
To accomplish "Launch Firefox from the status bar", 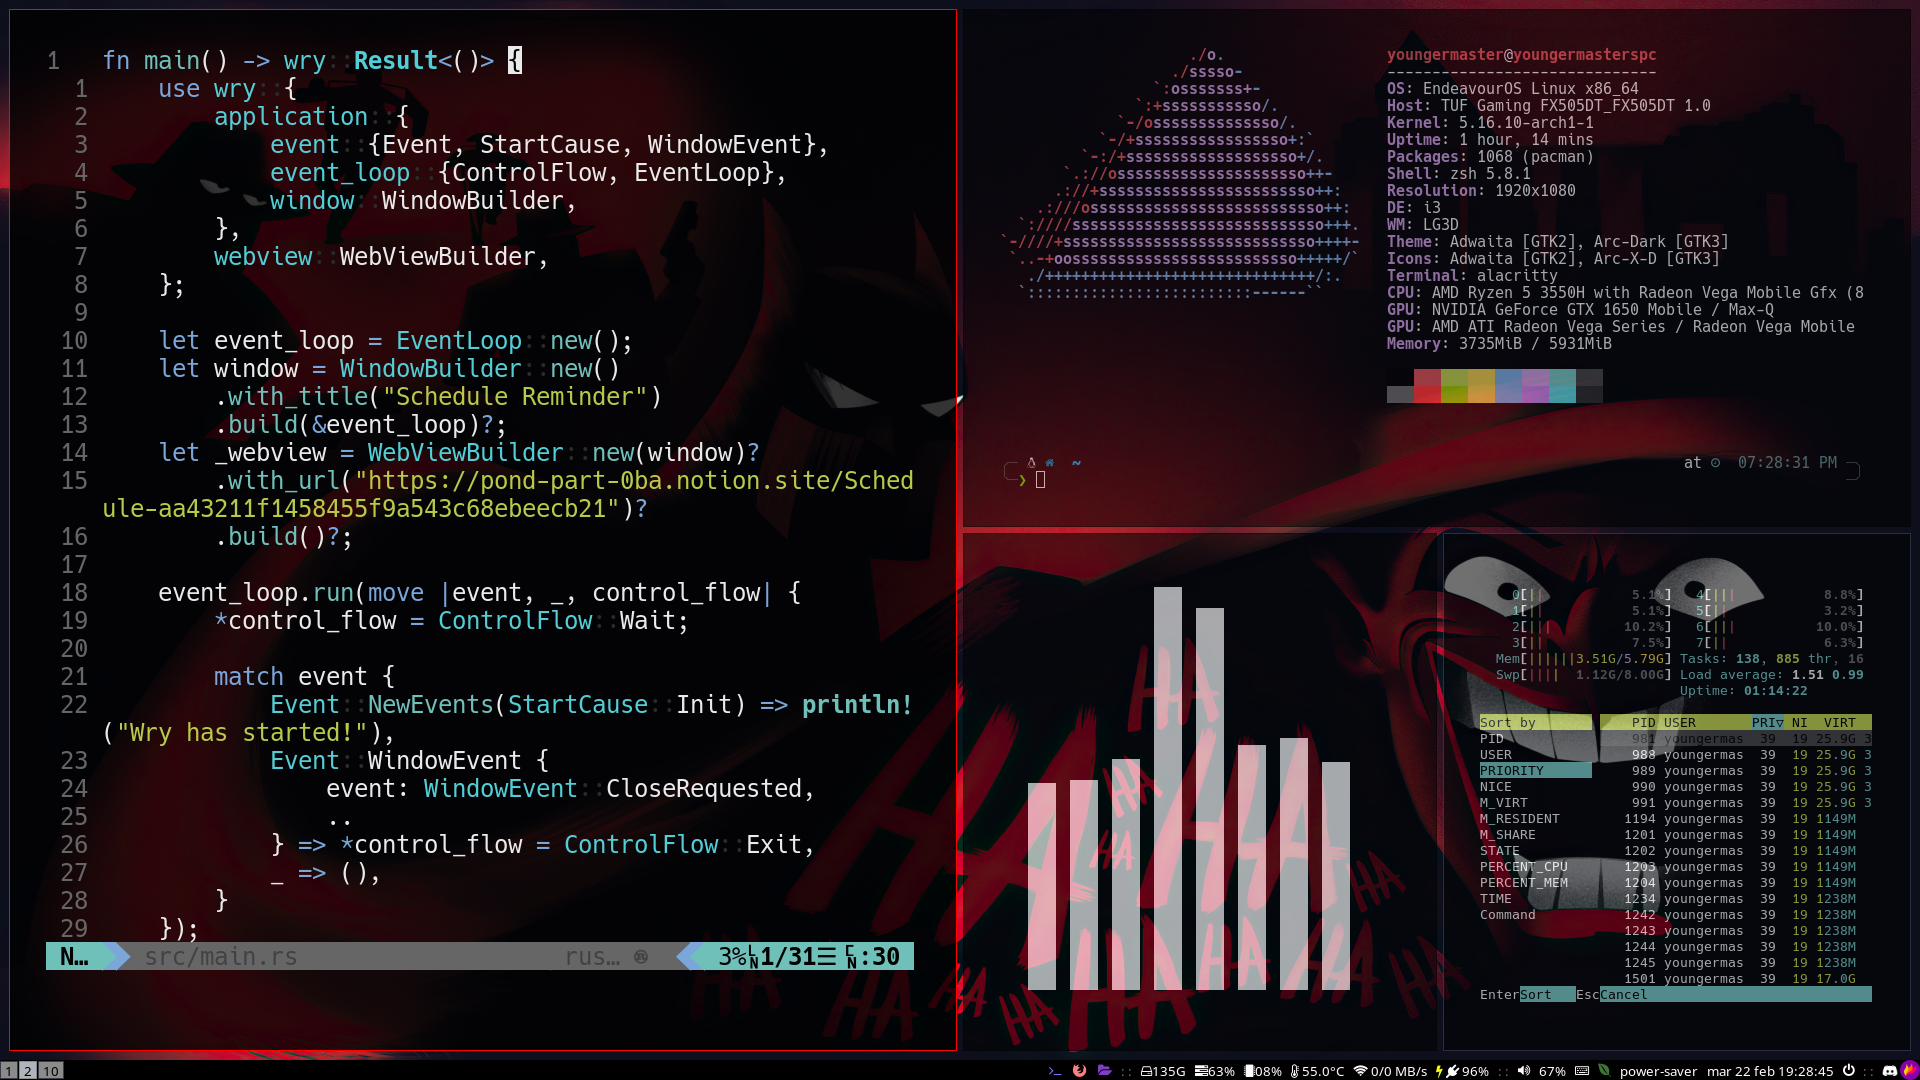I will point(1079,1071).
